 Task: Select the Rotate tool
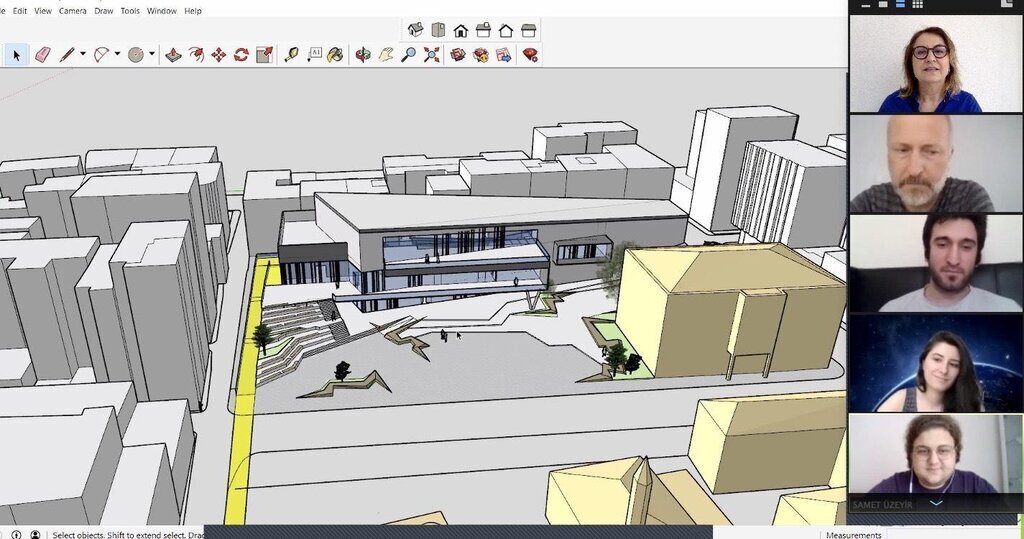tap(241, 55)
